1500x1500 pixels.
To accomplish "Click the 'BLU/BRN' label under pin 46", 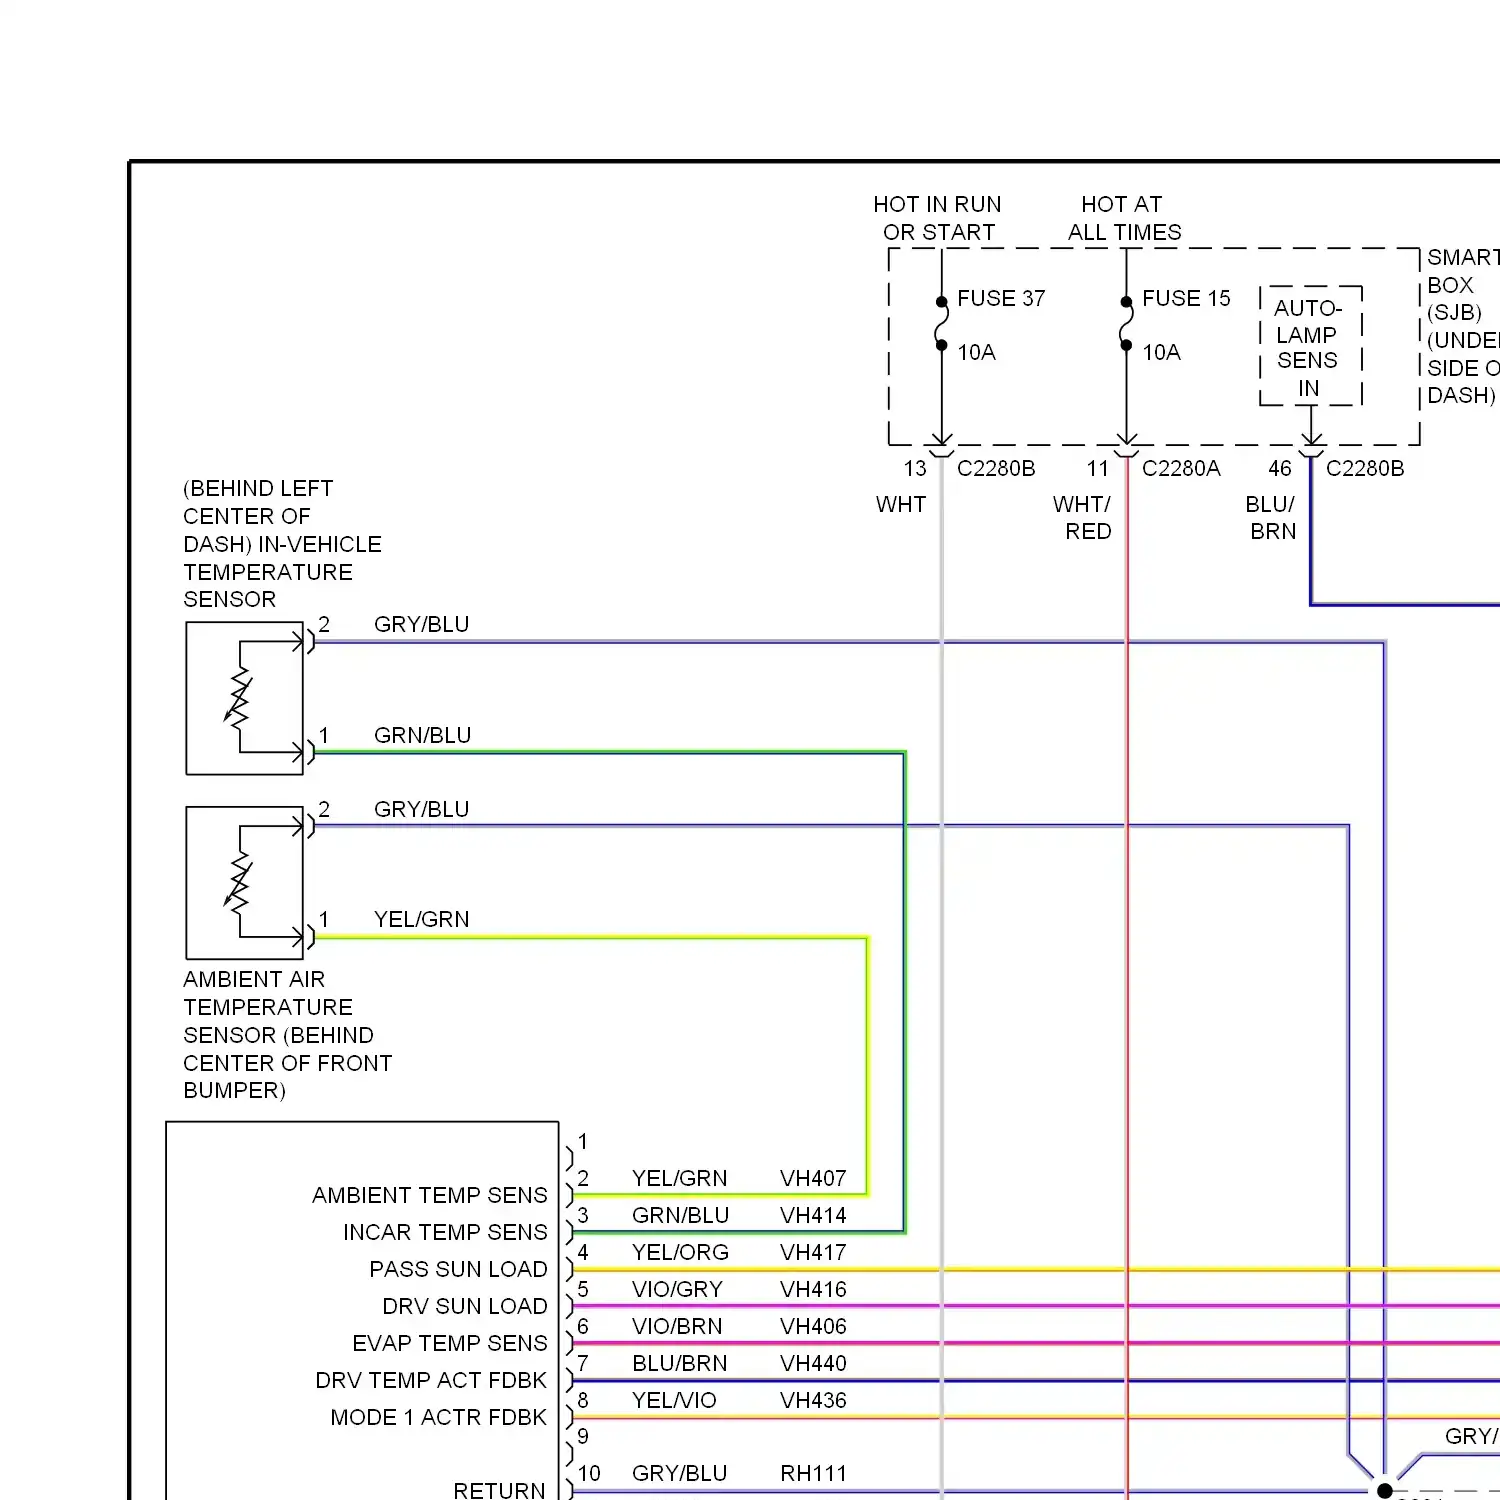I will click(x=1271, y=518).
